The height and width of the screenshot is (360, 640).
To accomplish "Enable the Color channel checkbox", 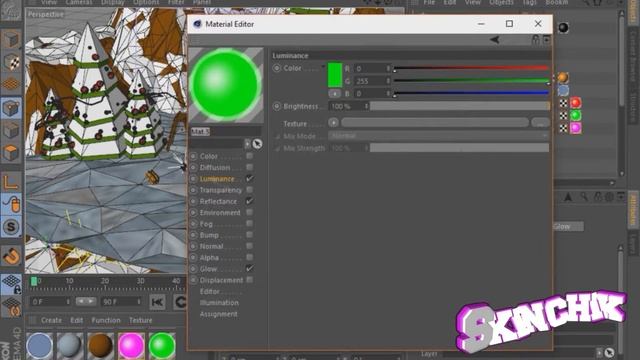I will coord(249,156).
